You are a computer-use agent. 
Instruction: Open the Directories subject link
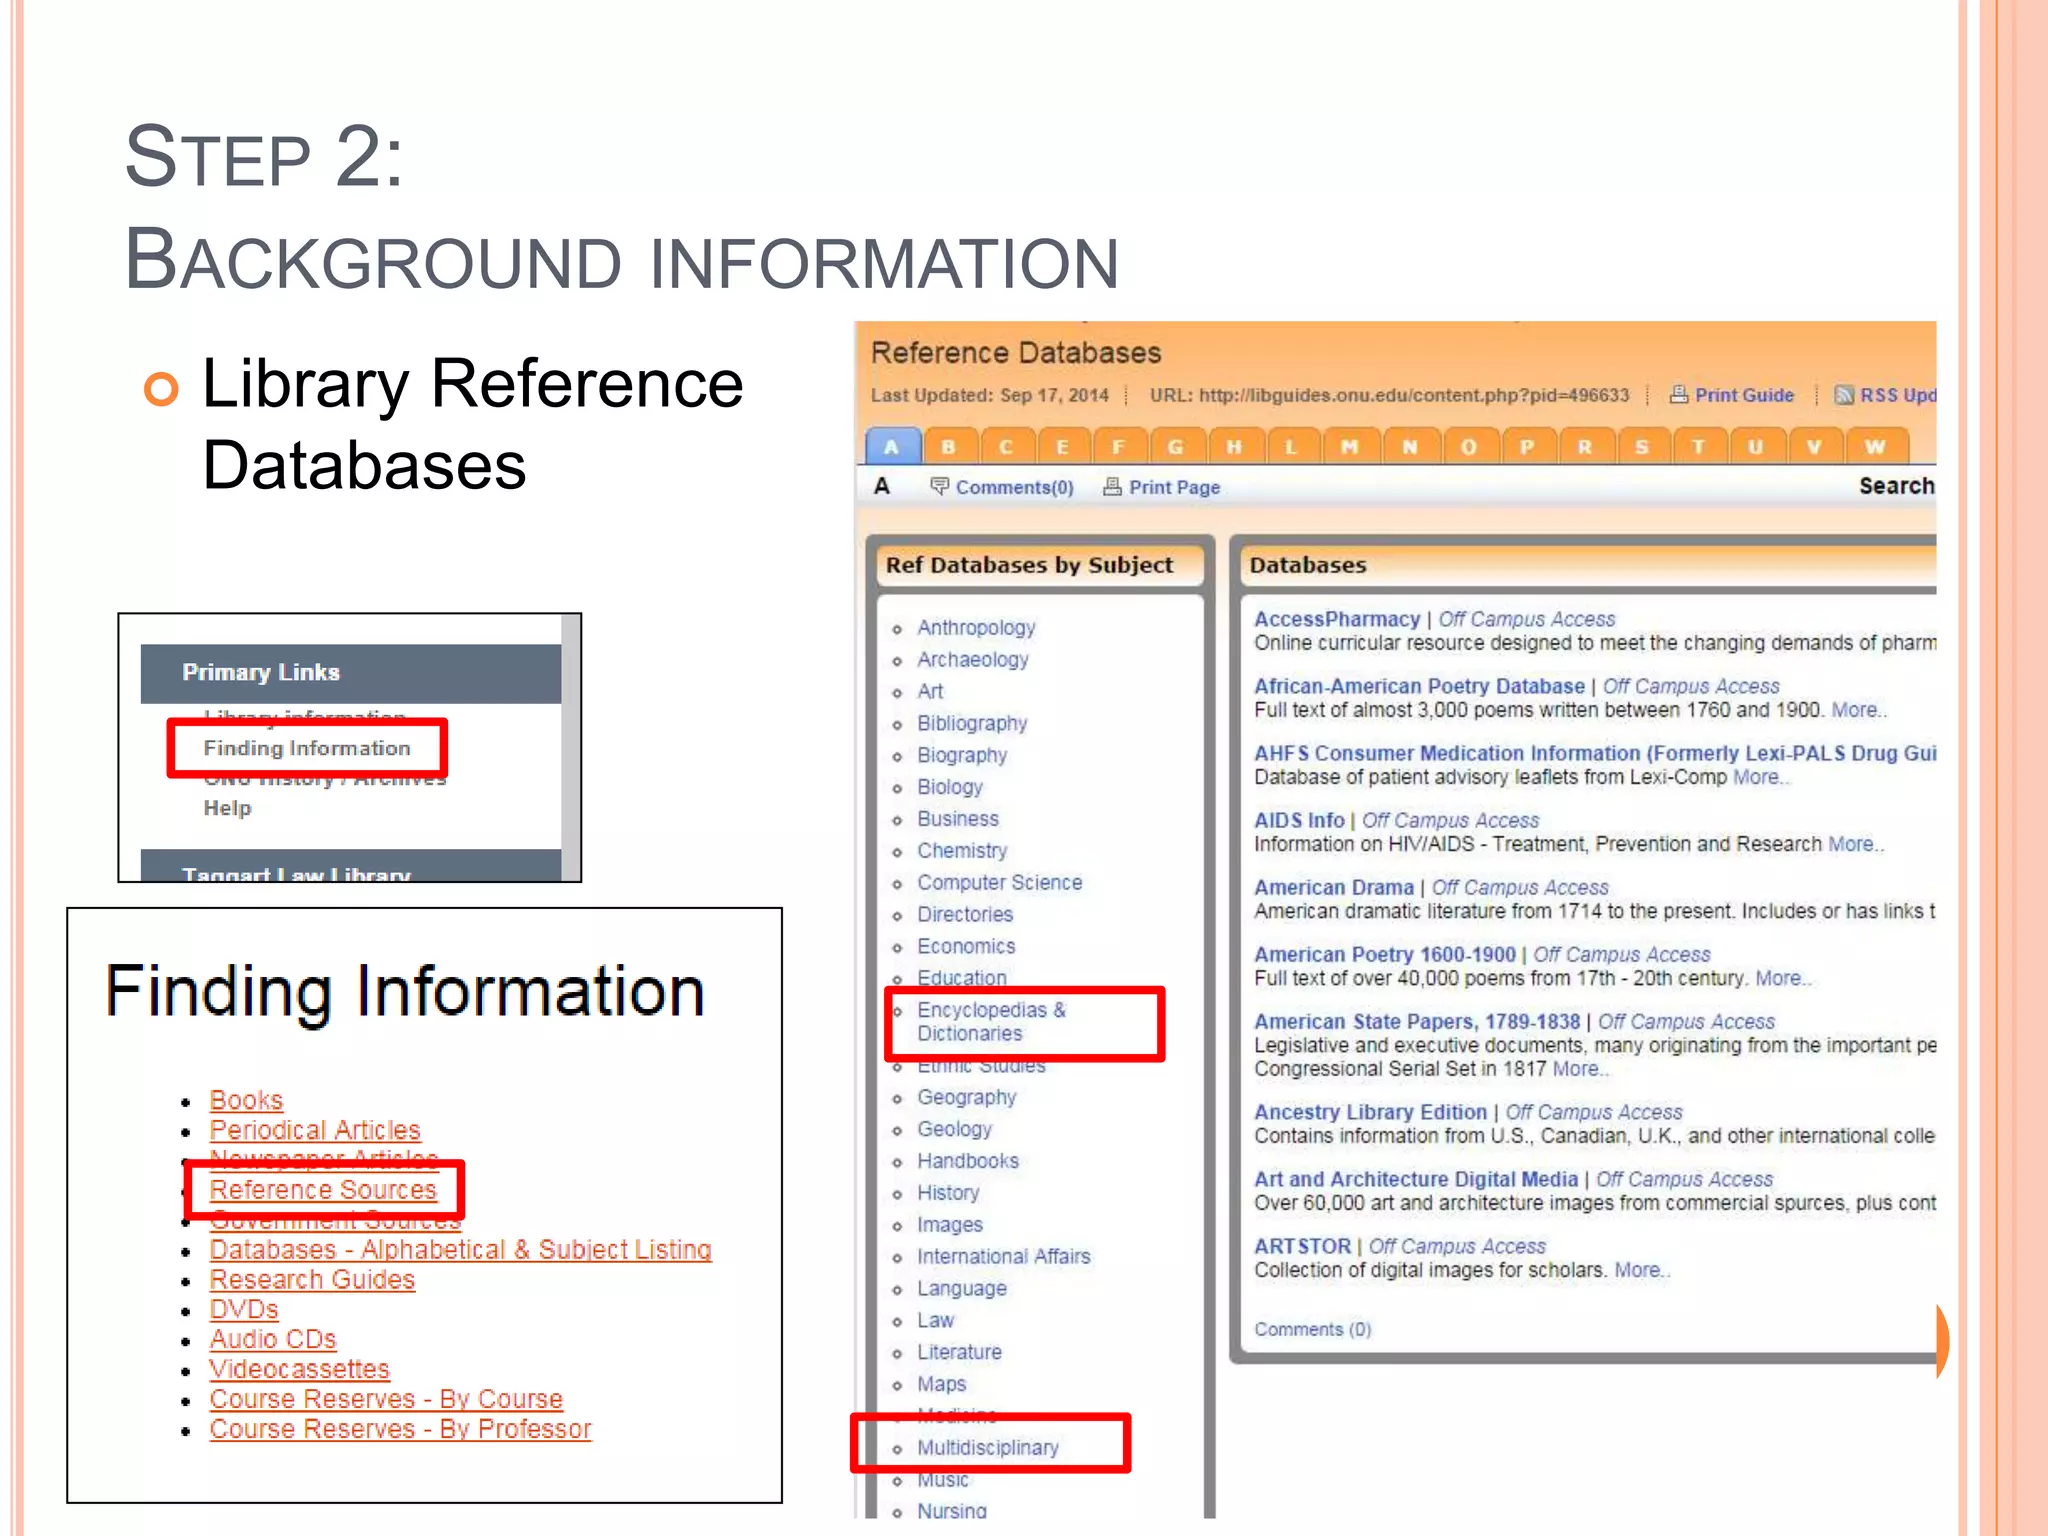(965, 914)
